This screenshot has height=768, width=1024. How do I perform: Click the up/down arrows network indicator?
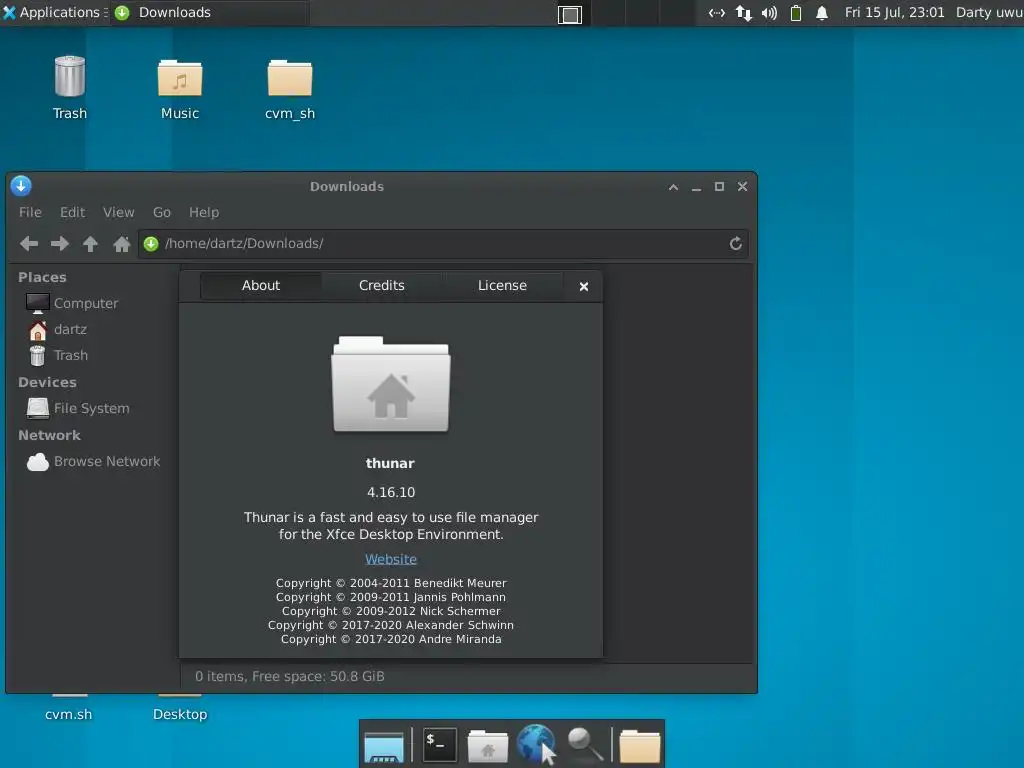tap(743, 13)
